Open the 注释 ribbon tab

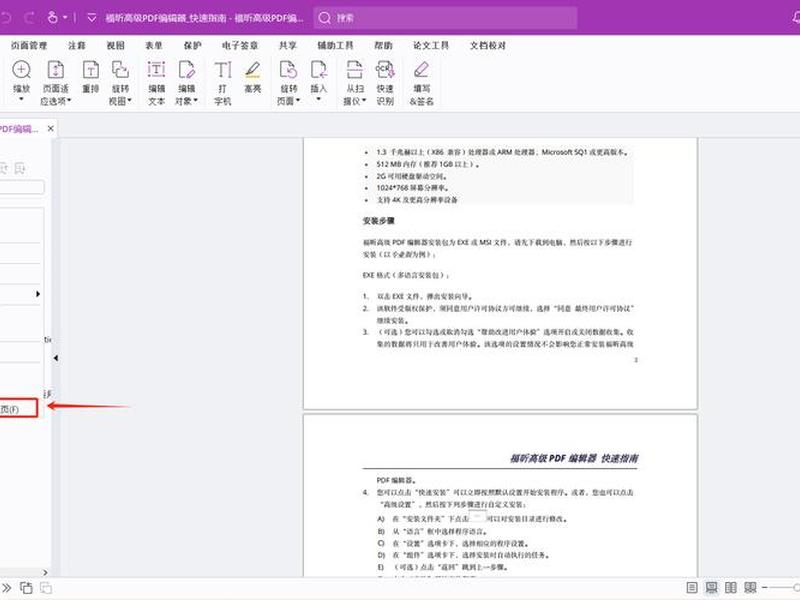(x=77, y=45)
